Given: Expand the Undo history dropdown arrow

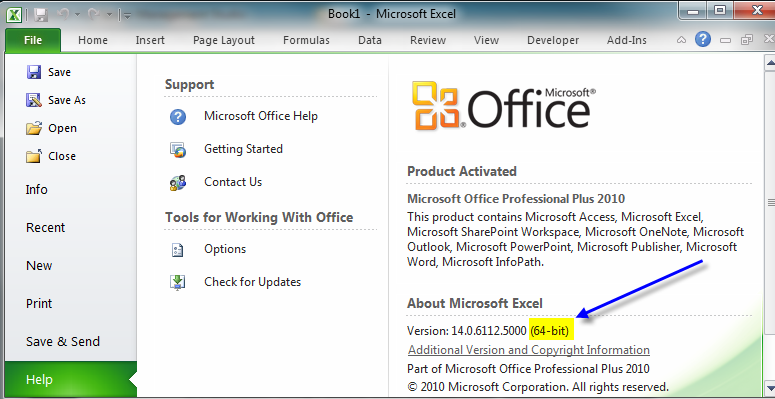Looking at the screenshot, I should (x=77, y=15).
